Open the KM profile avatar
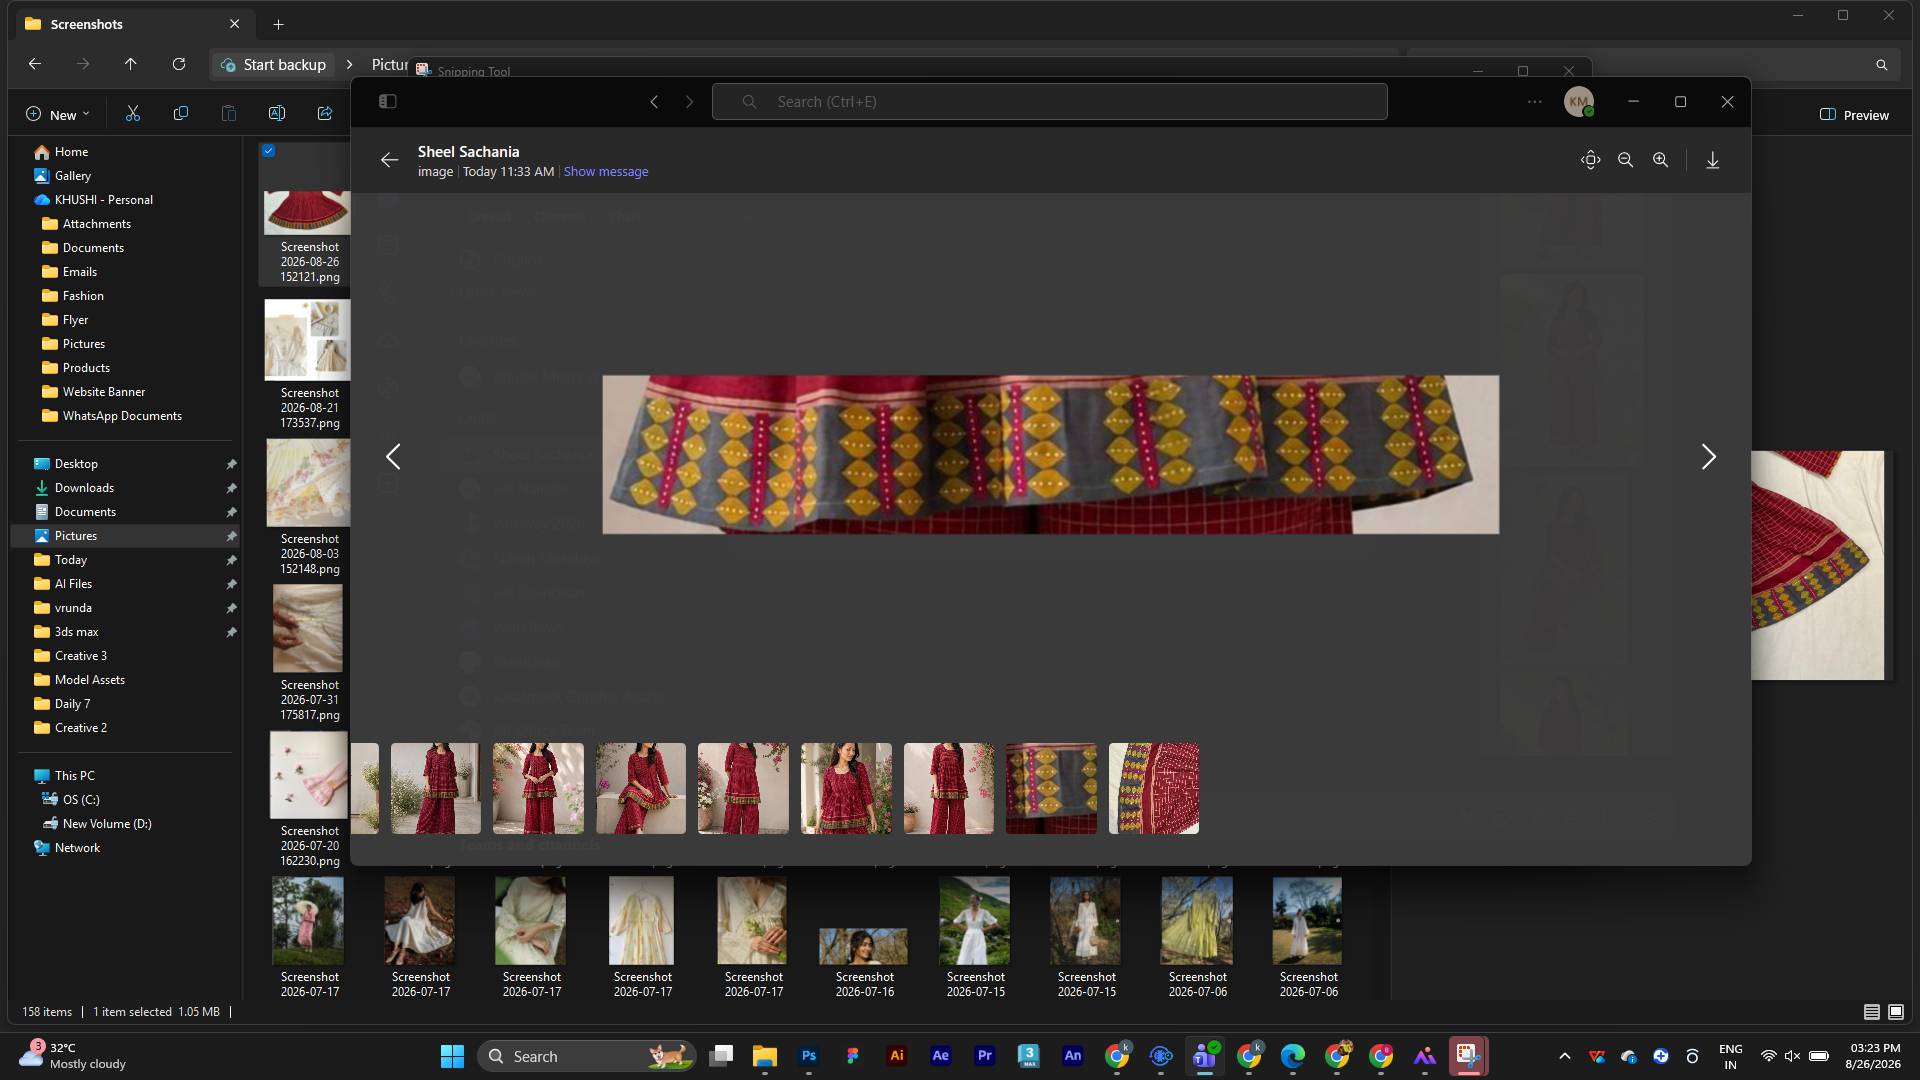The width and height of the screenshot is (1920, 1080). click(x=1578, y=101)
